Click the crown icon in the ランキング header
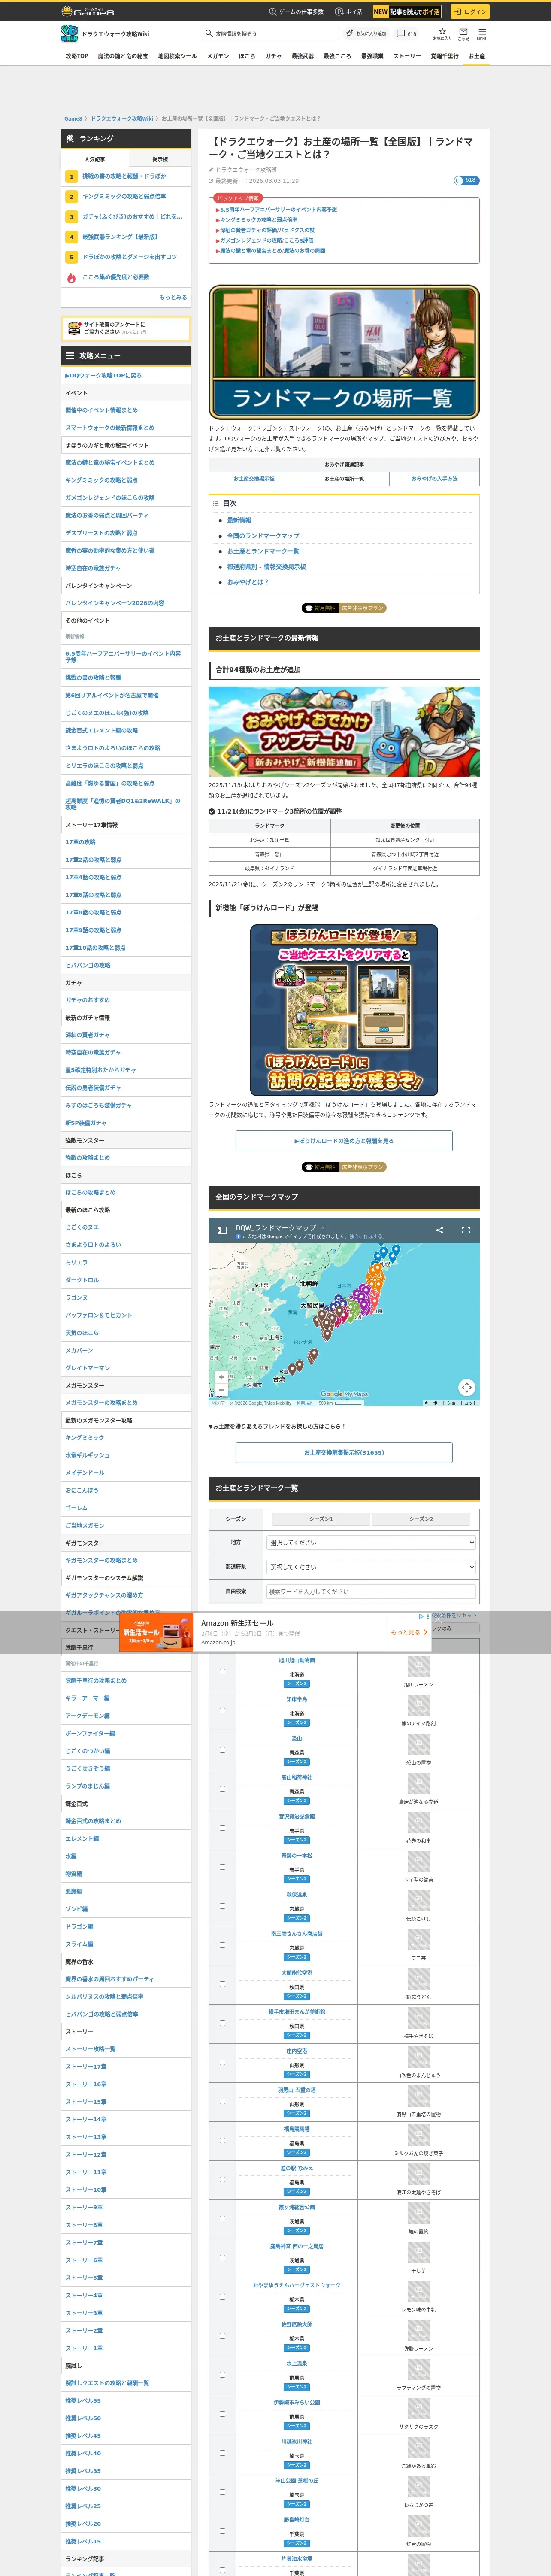 (70, 139)
